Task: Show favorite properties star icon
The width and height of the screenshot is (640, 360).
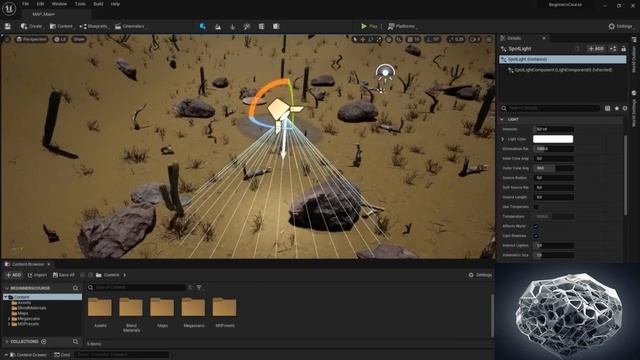Action: [616, 108]
